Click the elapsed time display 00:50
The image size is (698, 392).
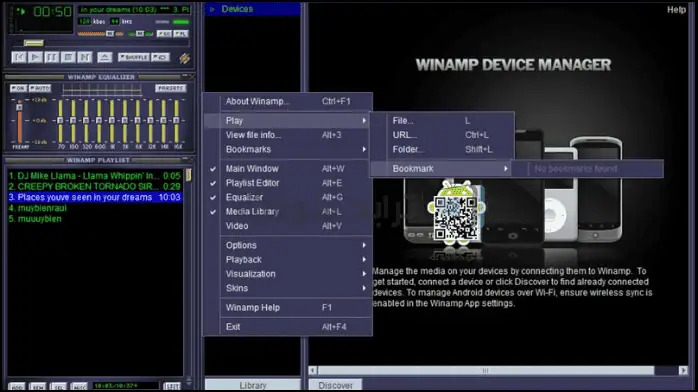[52, 12]
